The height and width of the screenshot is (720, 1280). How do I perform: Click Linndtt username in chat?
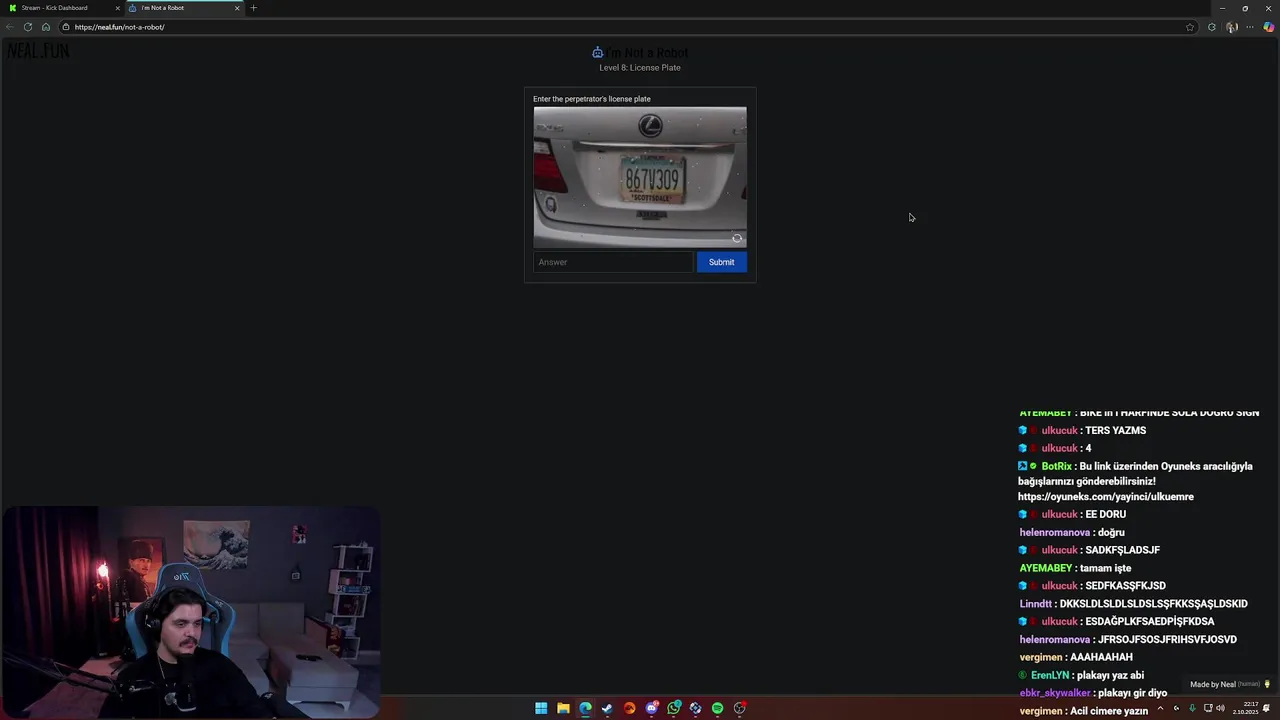[x=1035, y=604]
